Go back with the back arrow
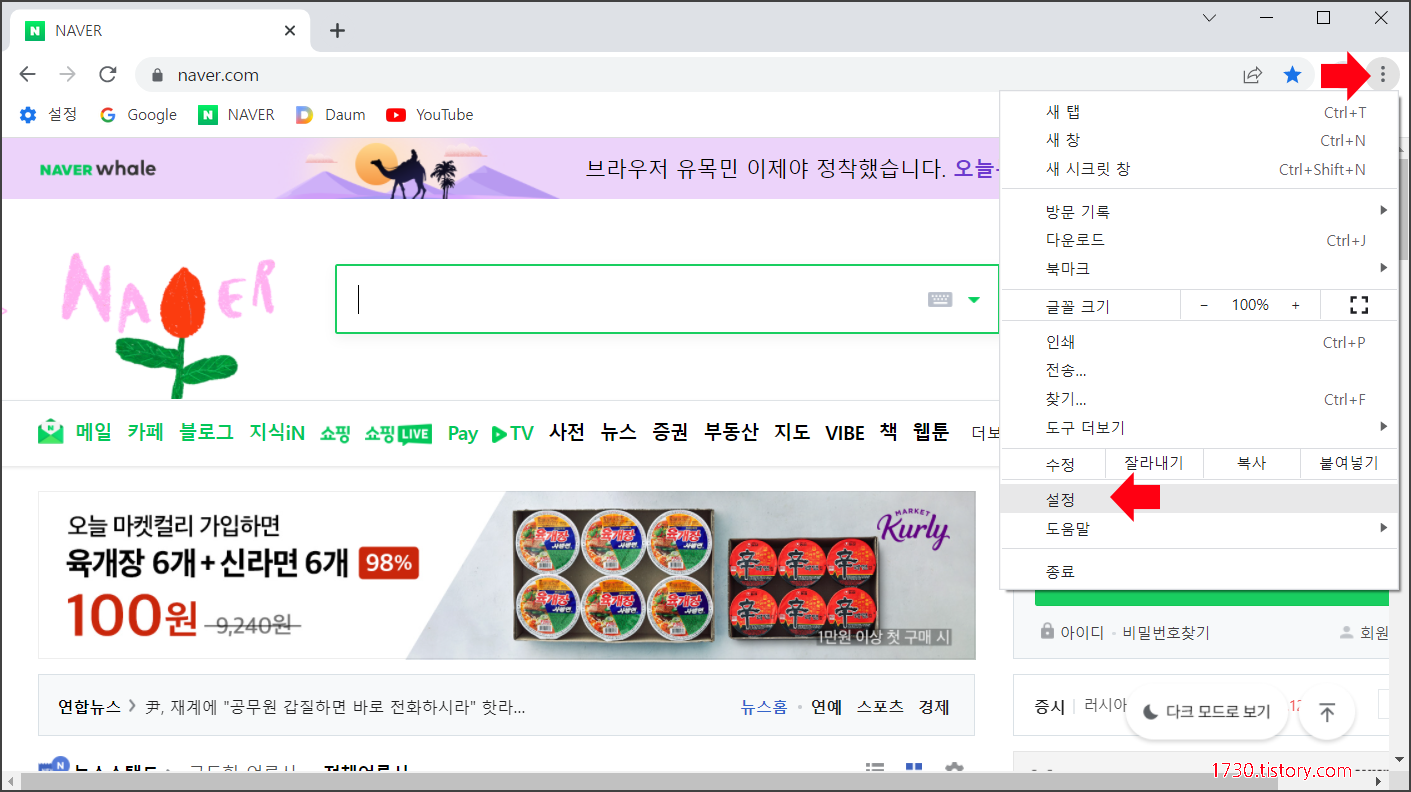The height and width of the screenshot is (792, 1411). coord(27,74)
